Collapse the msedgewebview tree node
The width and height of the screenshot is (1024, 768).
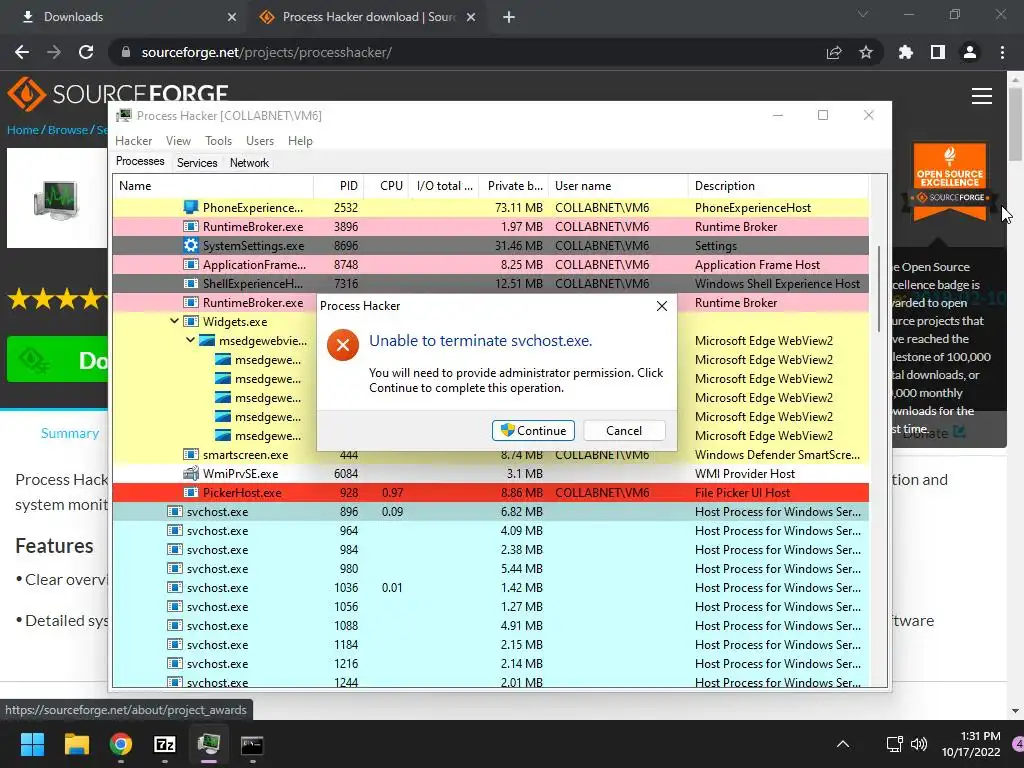click(190, 340)
